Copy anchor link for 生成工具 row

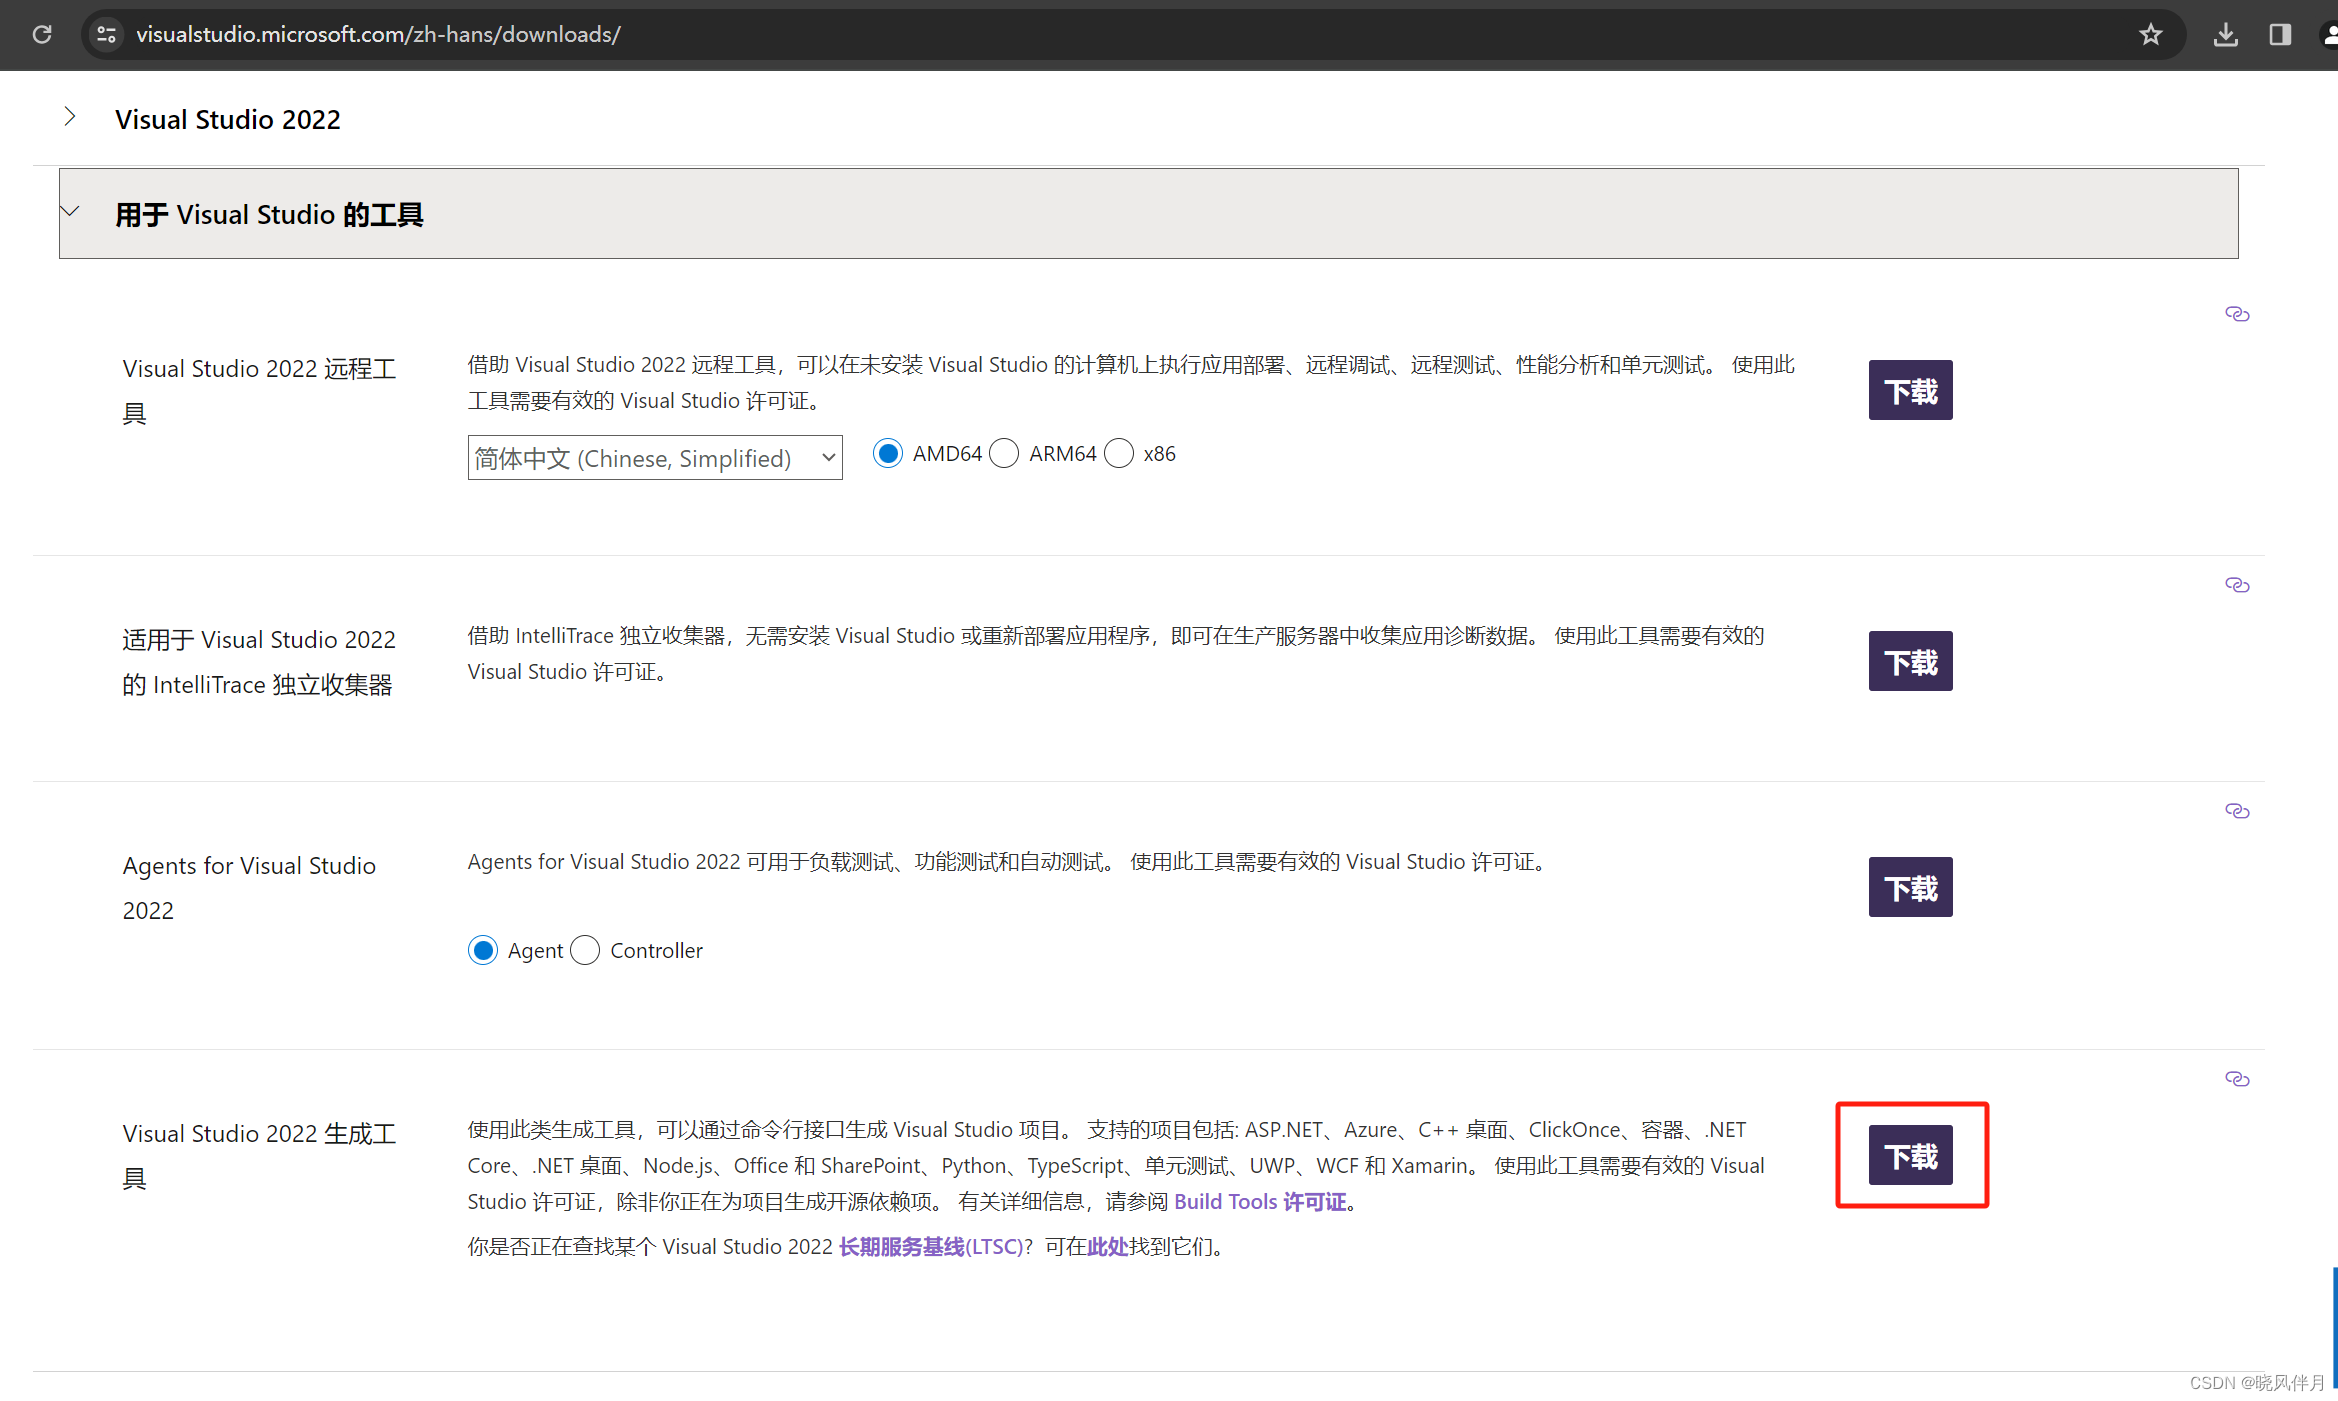[x=2237, y=1079]
